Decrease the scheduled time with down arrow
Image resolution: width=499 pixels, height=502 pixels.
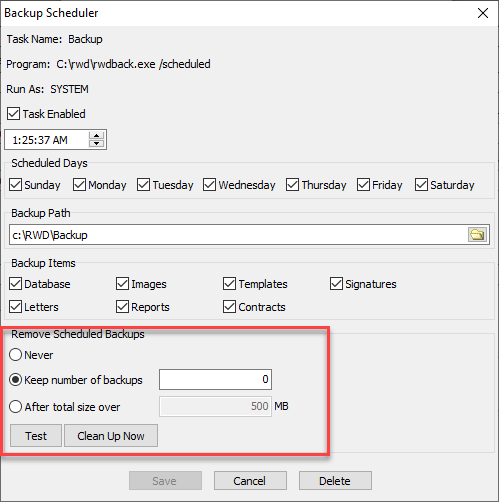pos(96,143)
